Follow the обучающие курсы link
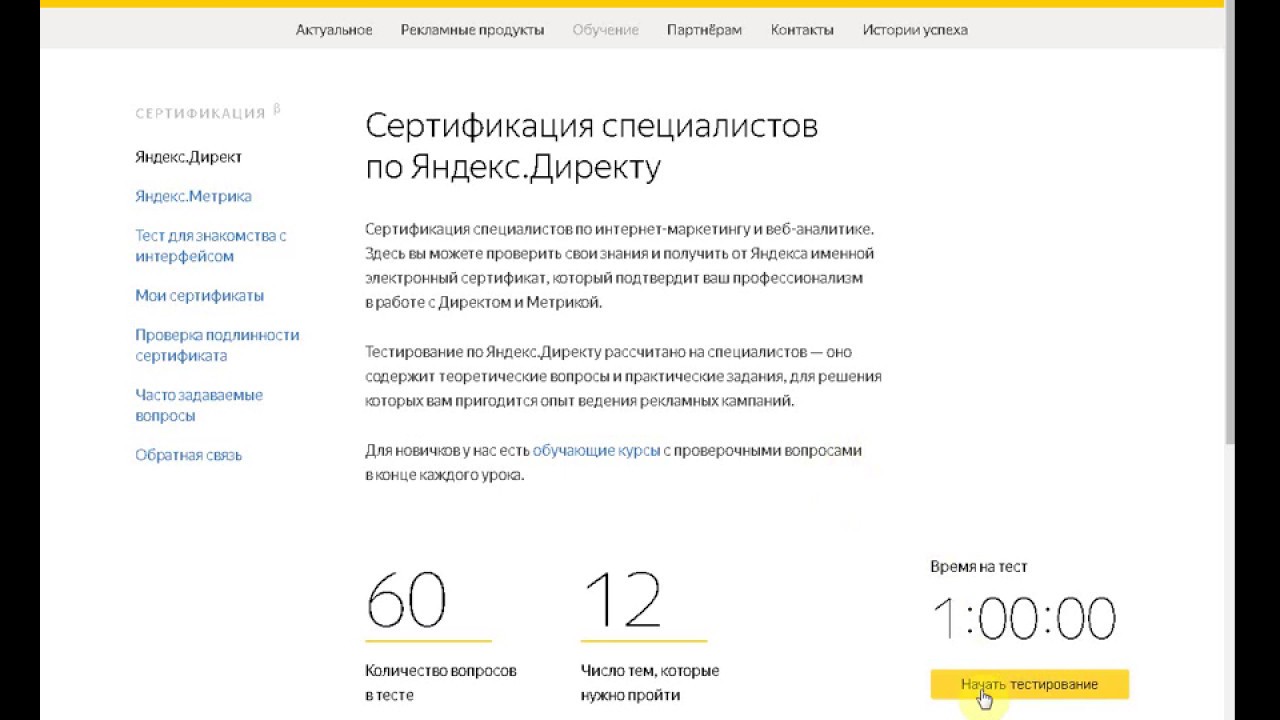Viewport: 1280px width, 720px height. [x=596, y=451]
